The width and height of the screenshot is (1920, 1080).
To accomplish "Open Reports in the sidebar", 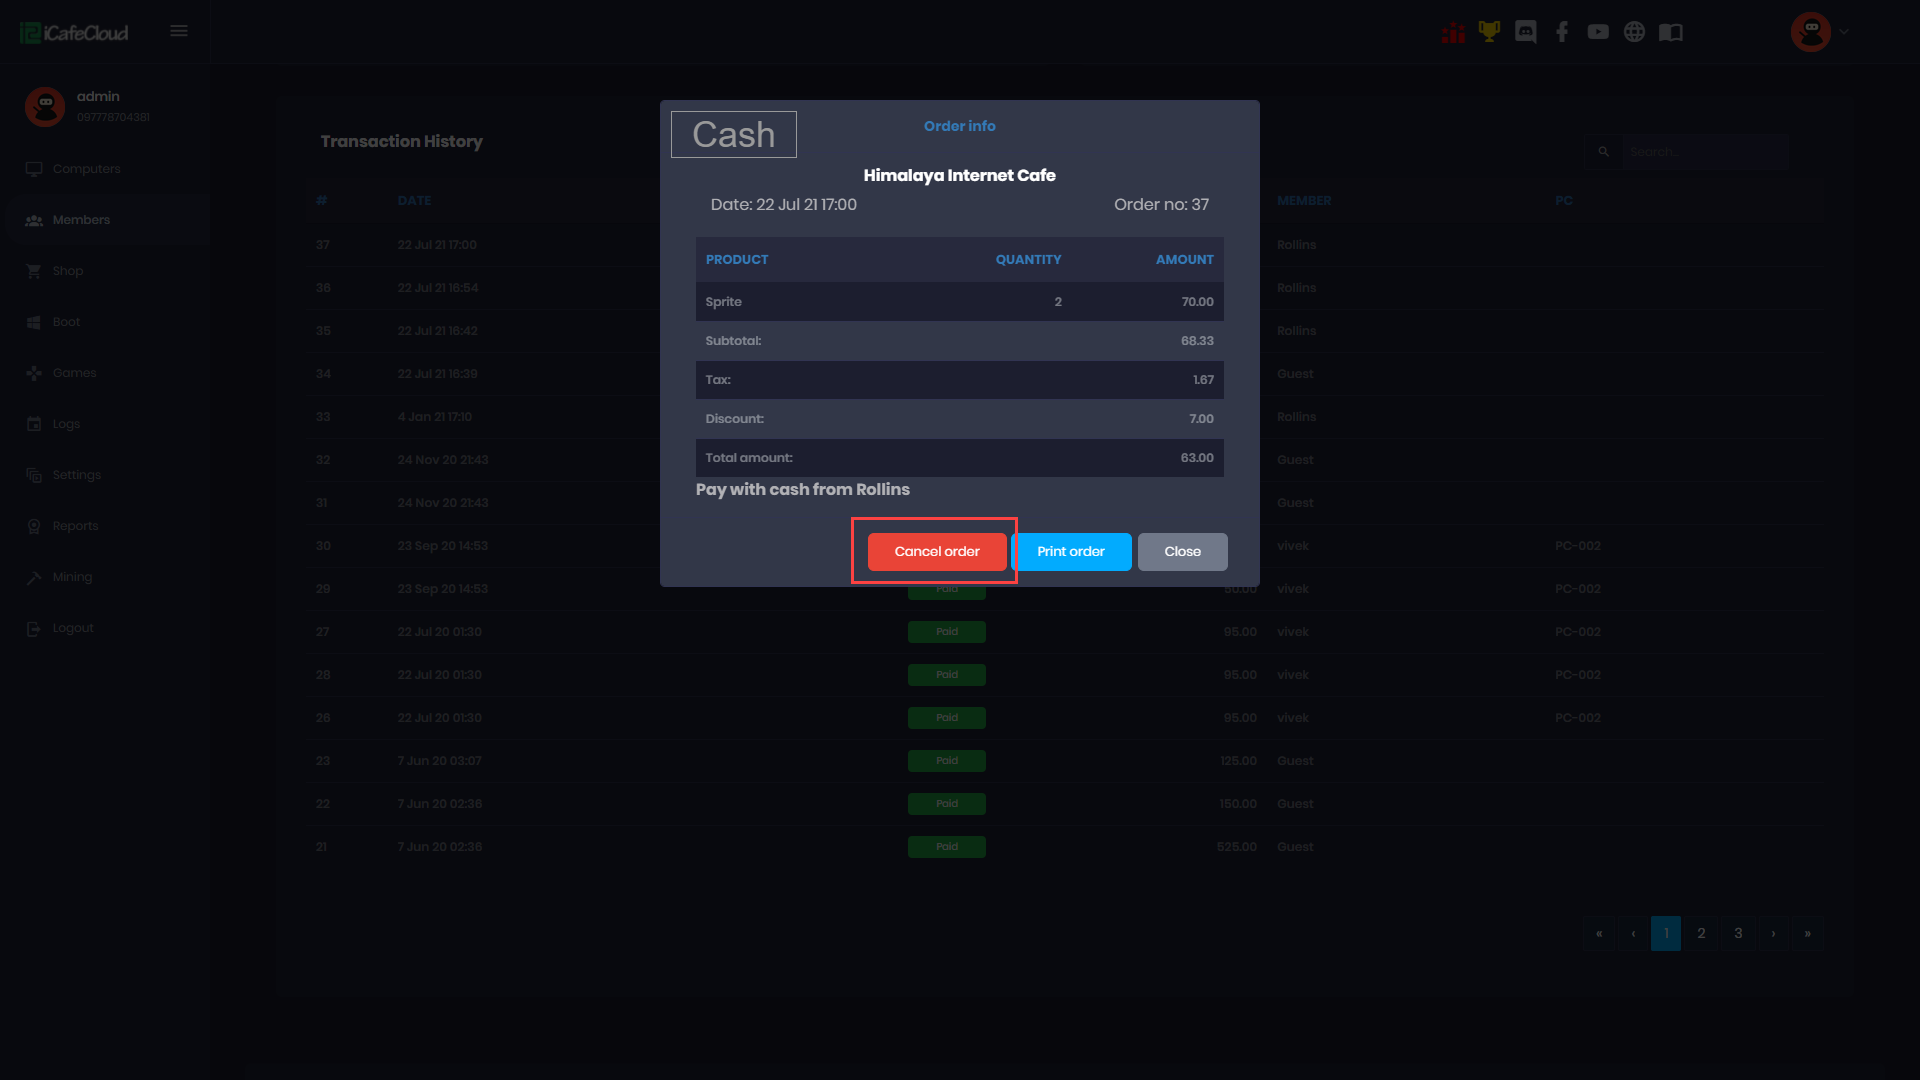I will pos(75,526).
